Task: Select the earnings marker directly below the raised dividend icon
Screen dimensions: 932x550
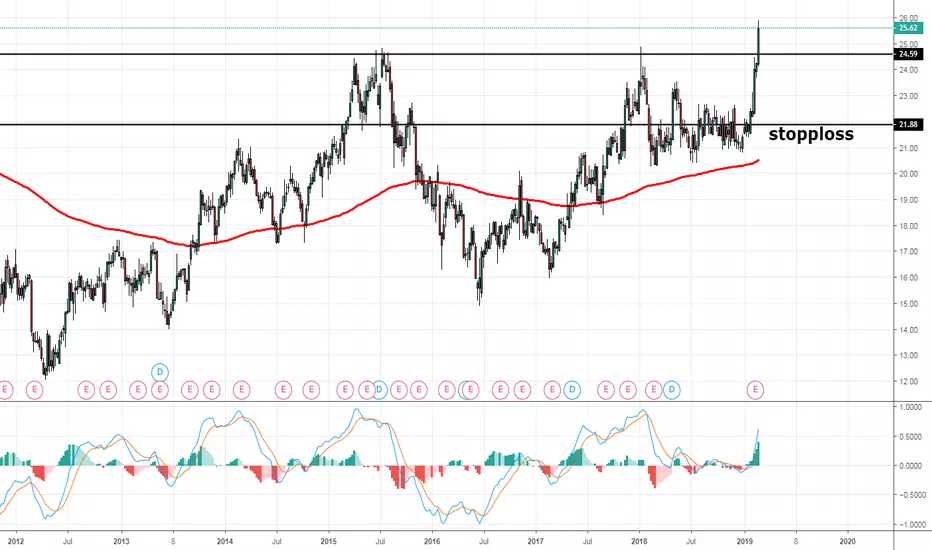Action: click(160, 390)
